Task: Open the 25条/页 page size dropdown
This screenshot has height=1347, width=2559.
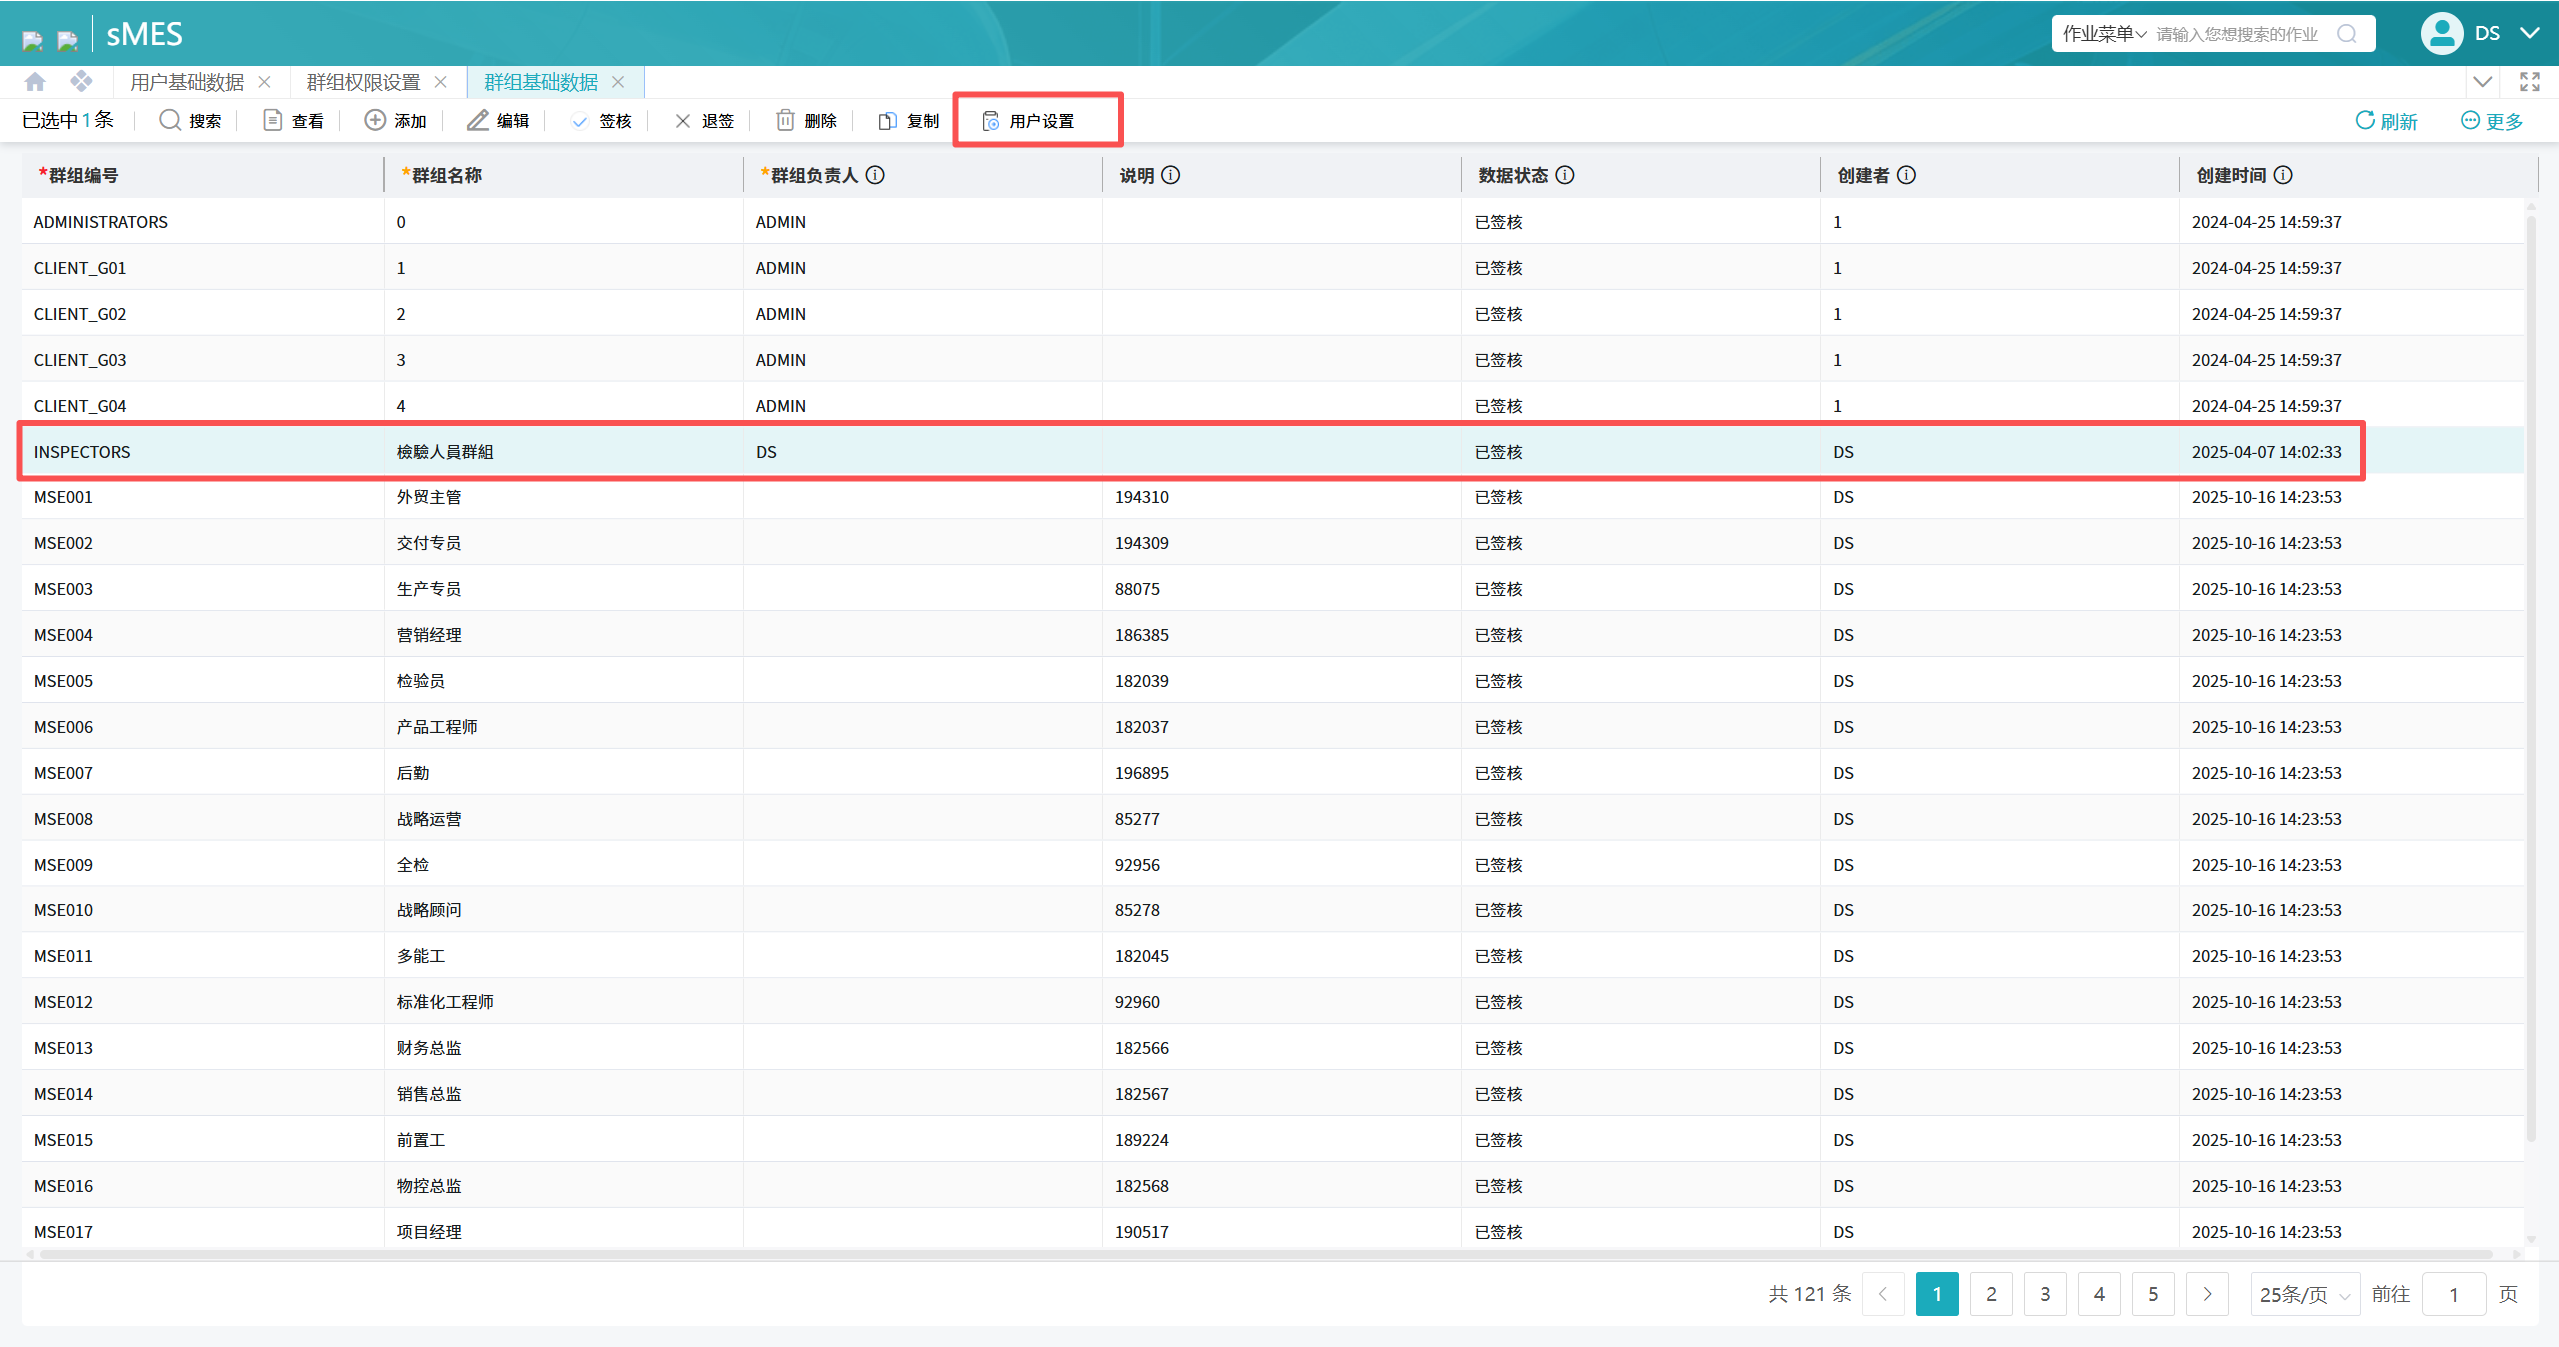Action: [2305, 1294]
